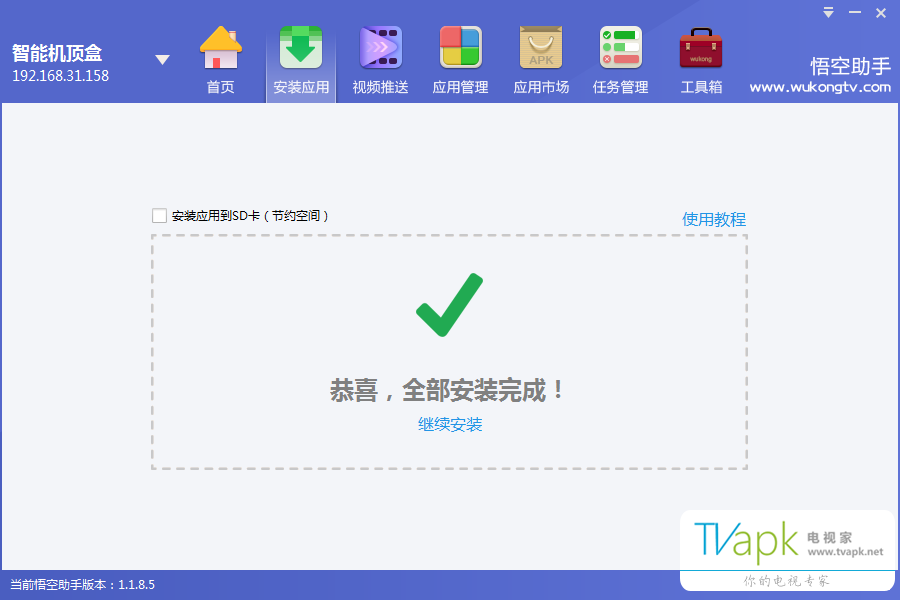Image resolution: width=900 pixels, height=600 pixels.
Task: Select the 安装应用 install icon
Action: coord(301,48)
